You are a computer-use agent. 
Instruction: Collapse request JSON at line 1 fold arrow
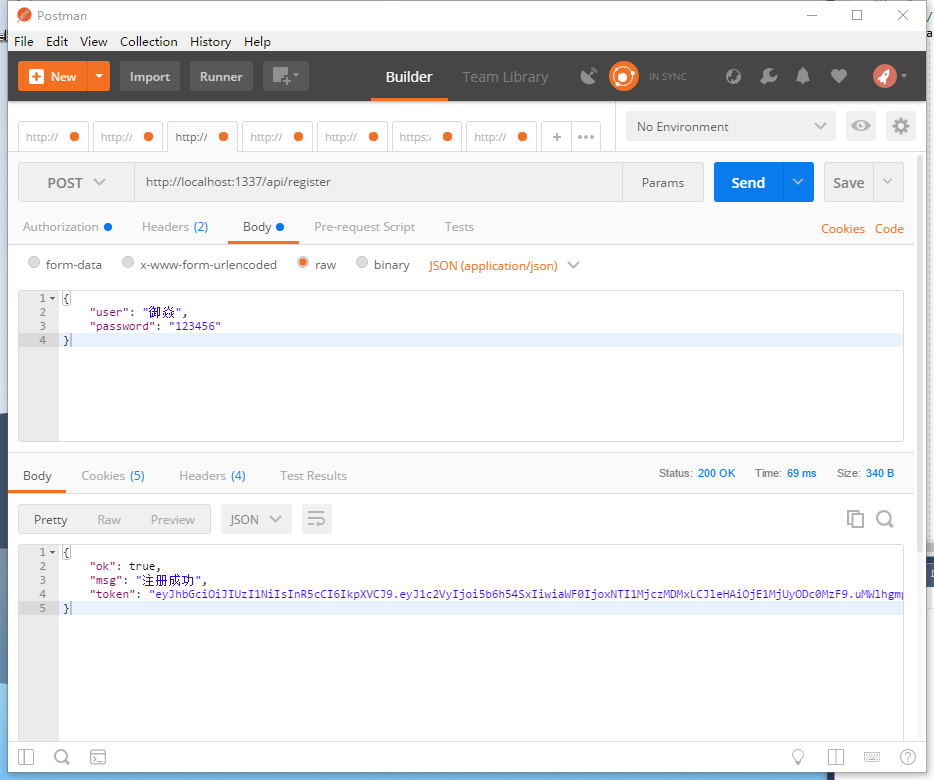(52, 298)
